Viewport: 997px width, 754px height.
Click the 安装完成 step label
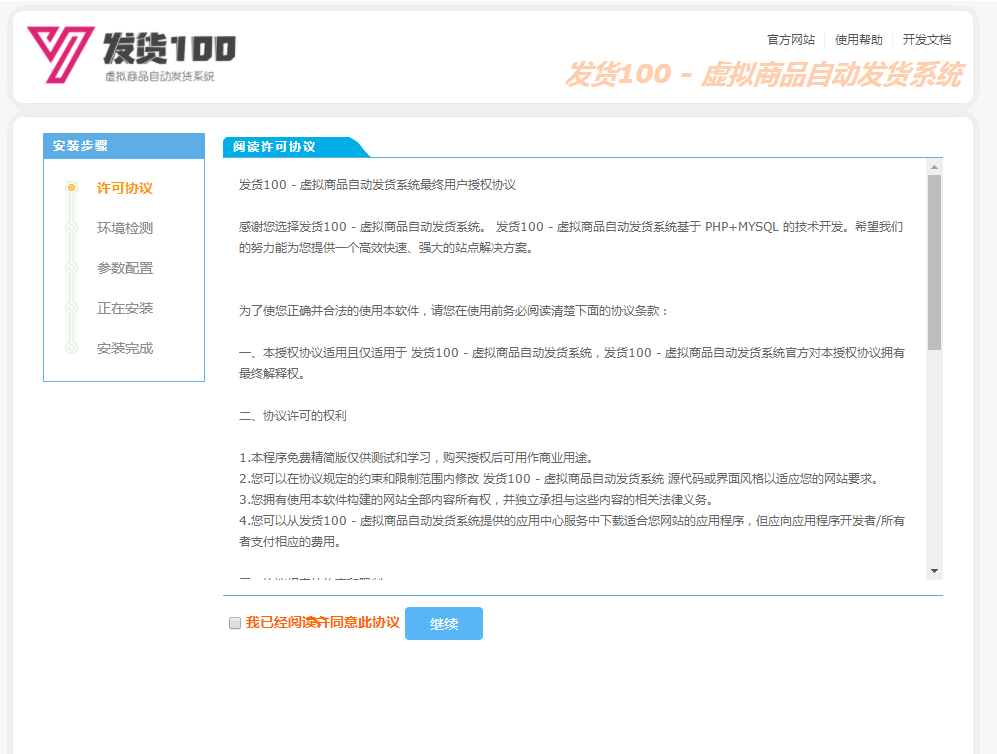click(x=125, y=348)
